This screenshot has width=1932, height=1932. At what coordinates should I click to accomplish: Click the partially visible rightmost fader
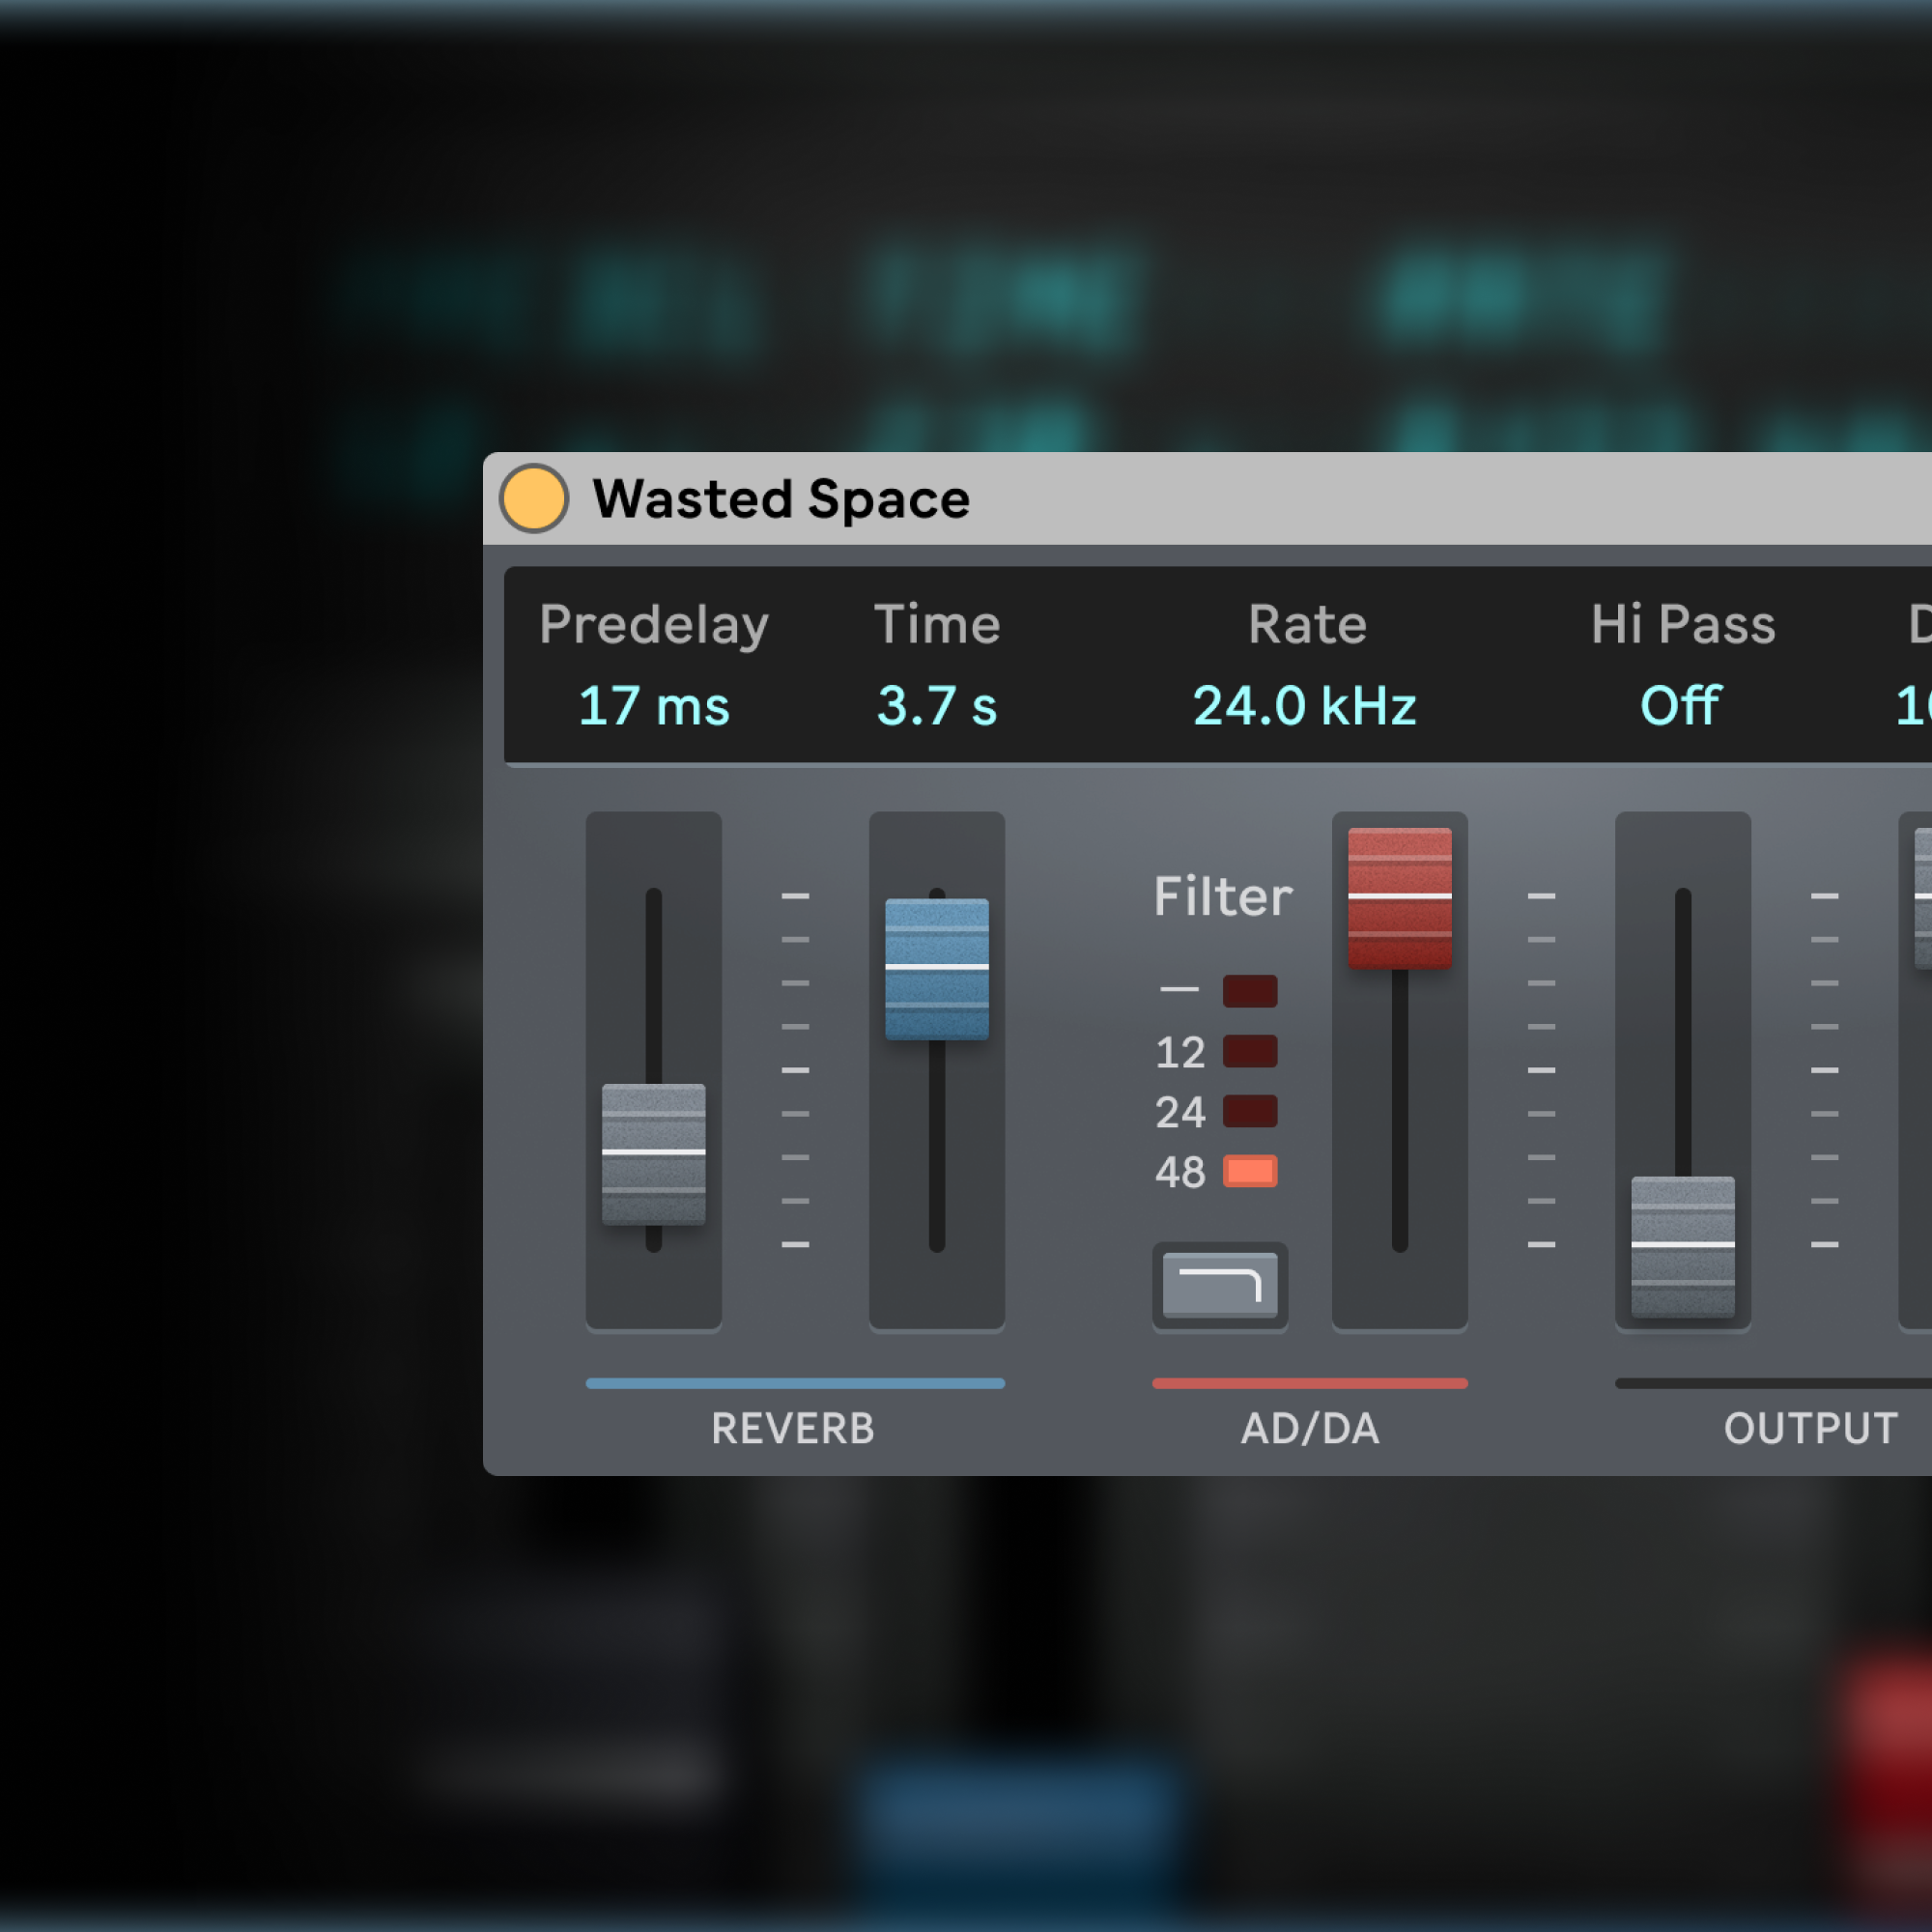coord(1922,897)
